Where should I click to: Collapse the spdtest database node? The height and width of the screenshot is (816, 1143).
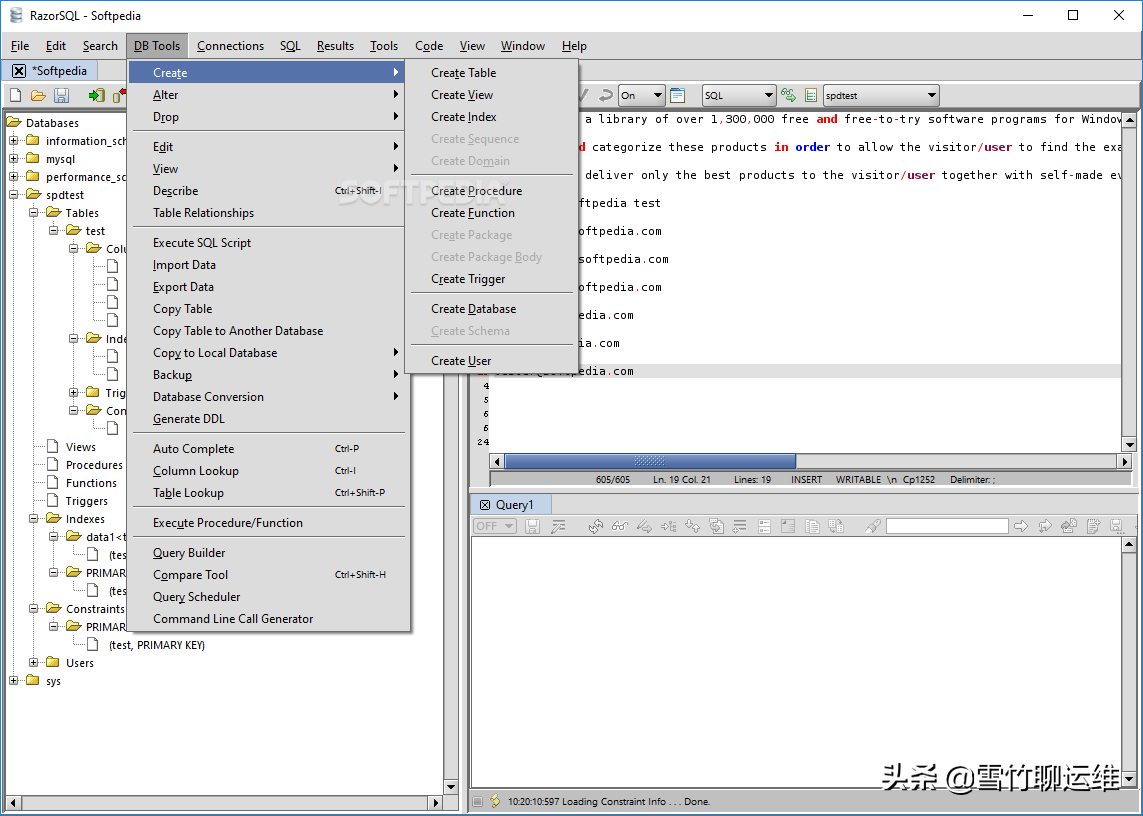[14, 195]
